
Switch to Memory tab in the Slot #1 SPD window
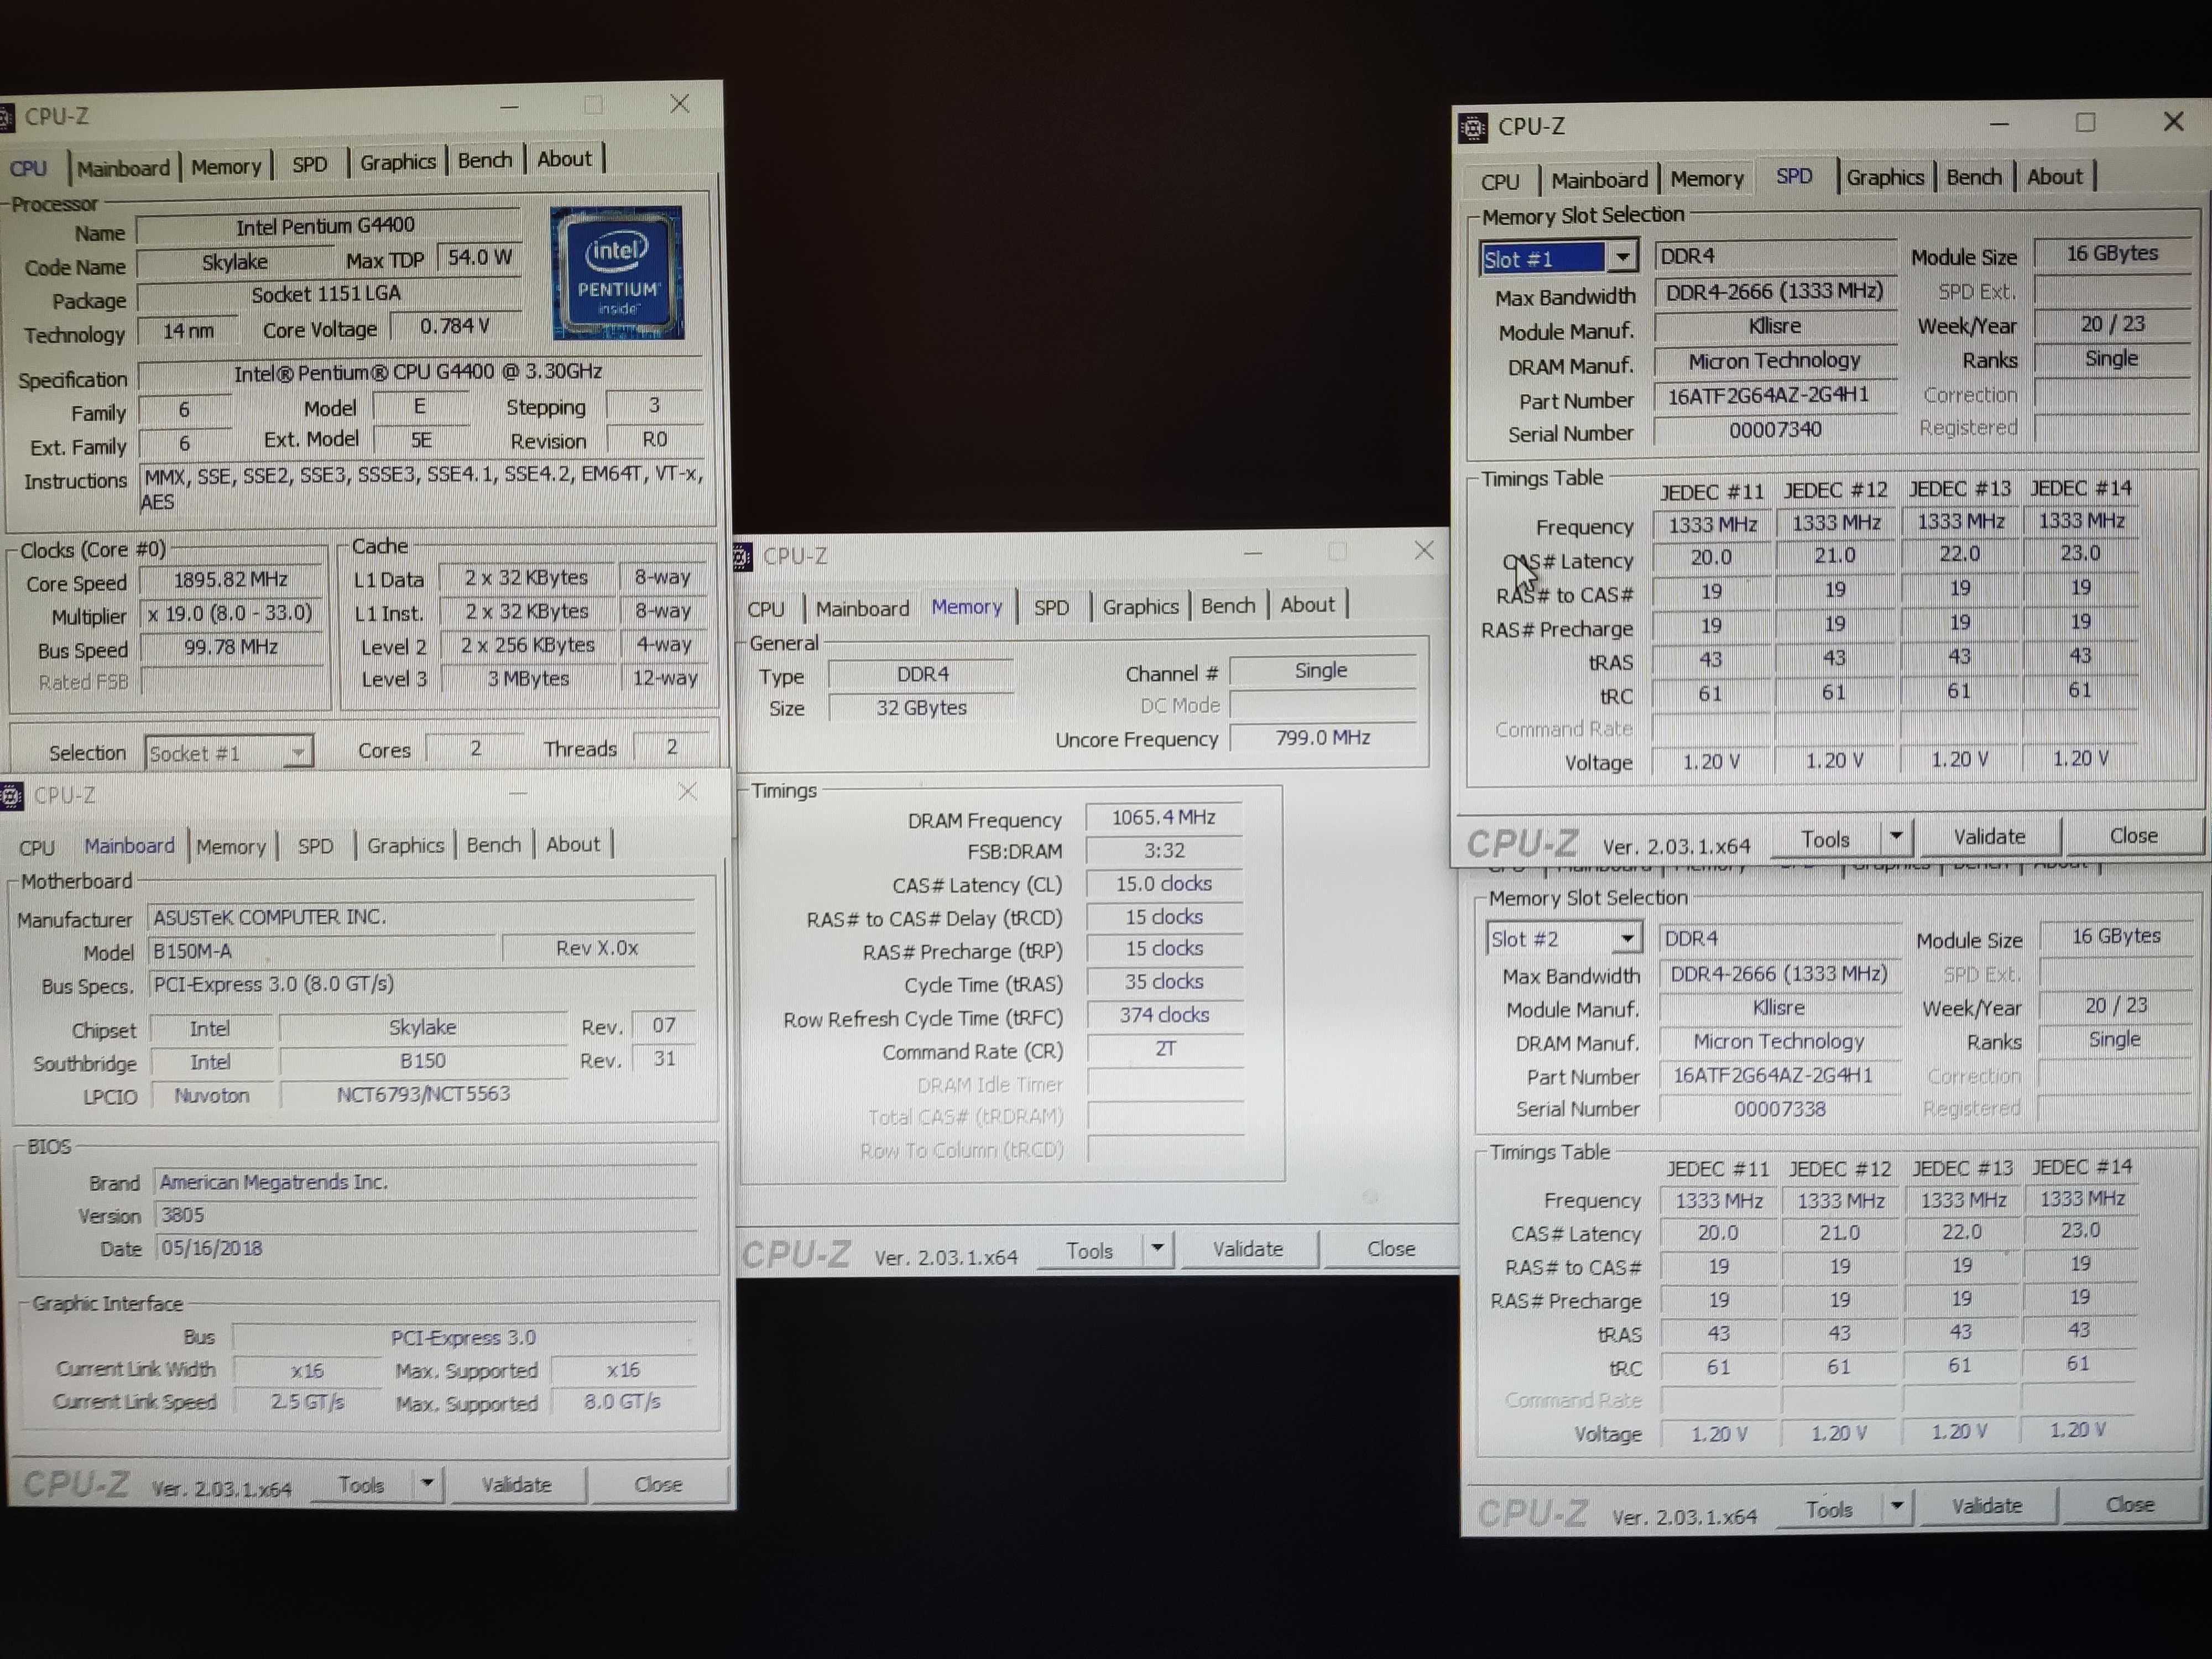[x=1707, y=179]
